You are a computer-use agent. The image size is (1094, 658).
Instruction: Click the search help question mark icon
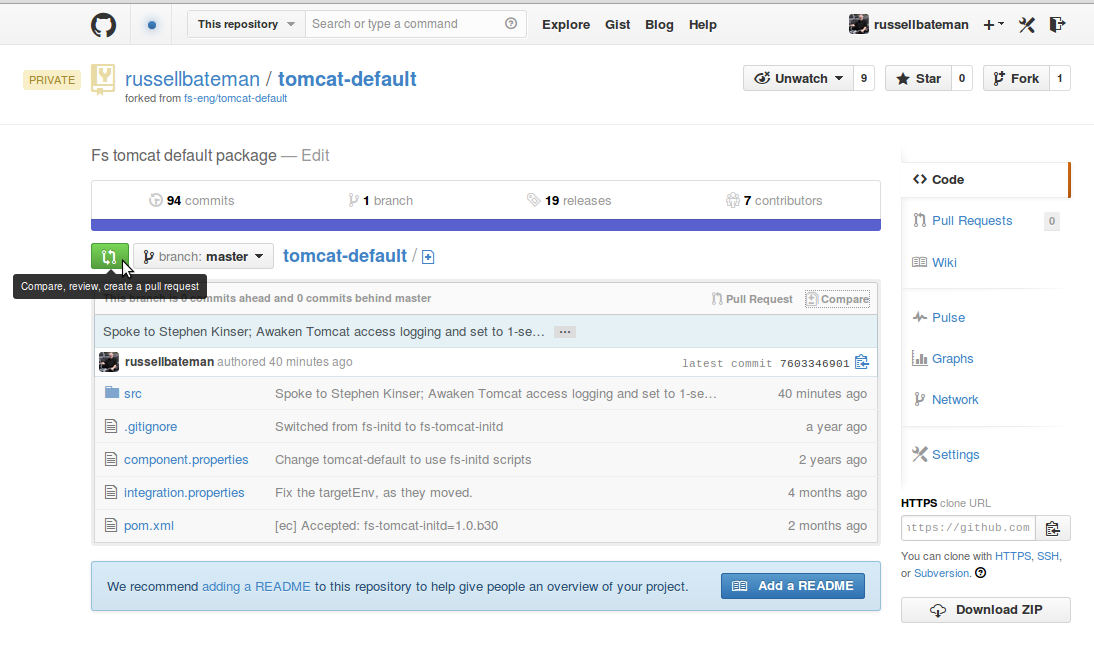[x=511, y=24]
